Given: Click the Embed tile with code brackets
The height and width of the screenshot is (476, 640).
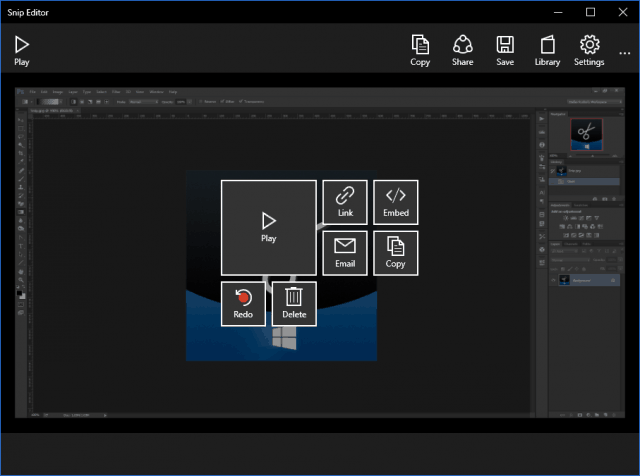Looking at the screenshot, I should pos(396,202).
